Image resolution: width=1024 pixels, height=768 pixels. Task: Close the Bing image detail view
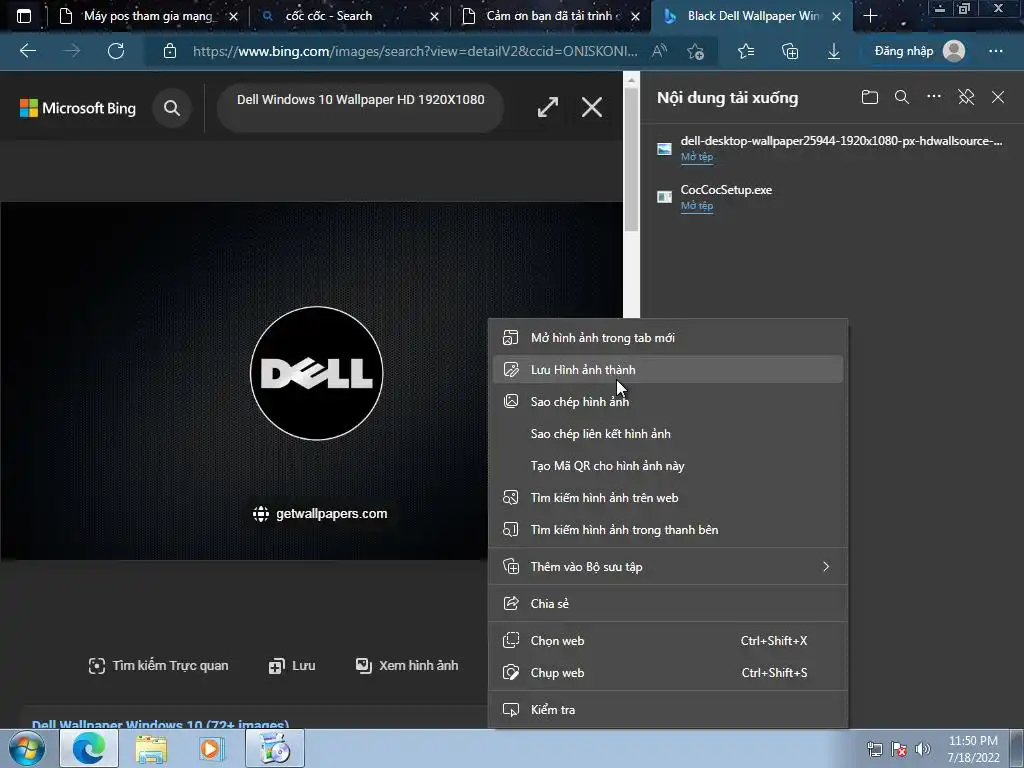click(x=592, y=107)
